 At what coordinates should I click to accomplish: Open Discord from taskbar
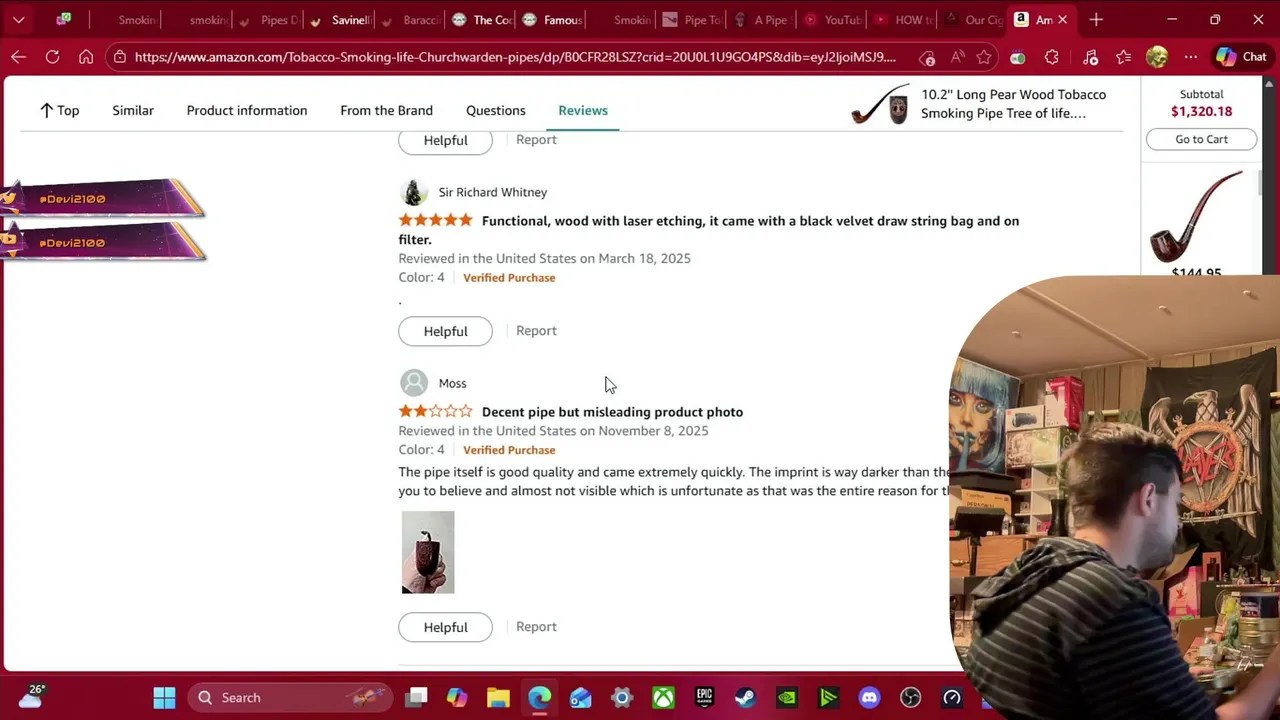coord(869,697)
